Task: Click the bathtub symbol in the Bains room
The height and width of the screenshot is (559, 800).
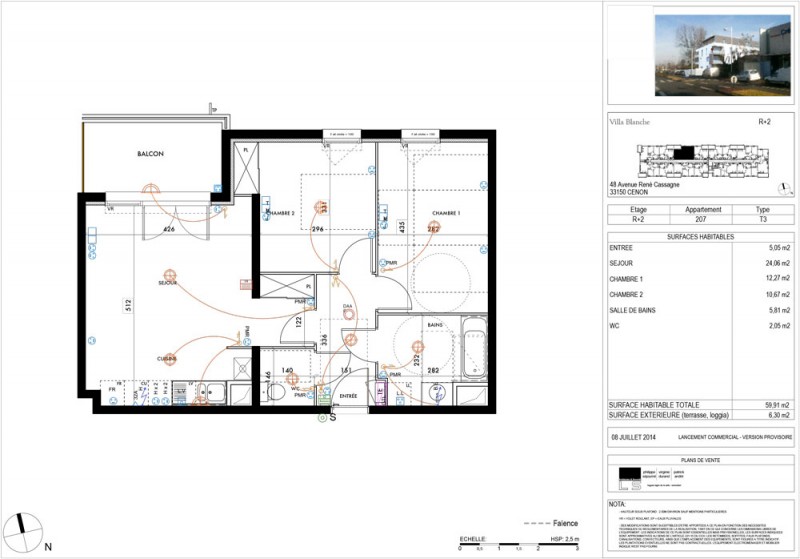Action: (473, 348)
